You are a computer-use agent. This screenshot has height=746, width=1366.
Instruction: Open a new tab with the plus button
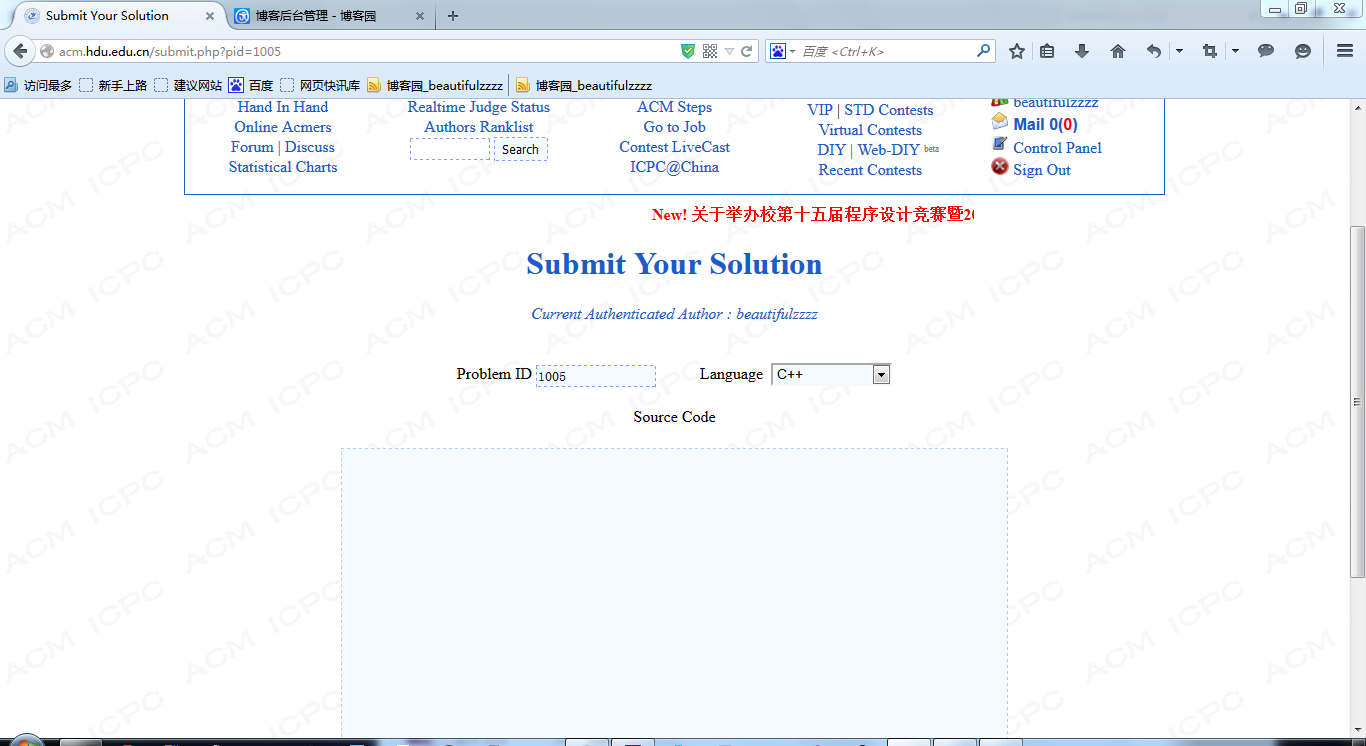tap(453, 16)
